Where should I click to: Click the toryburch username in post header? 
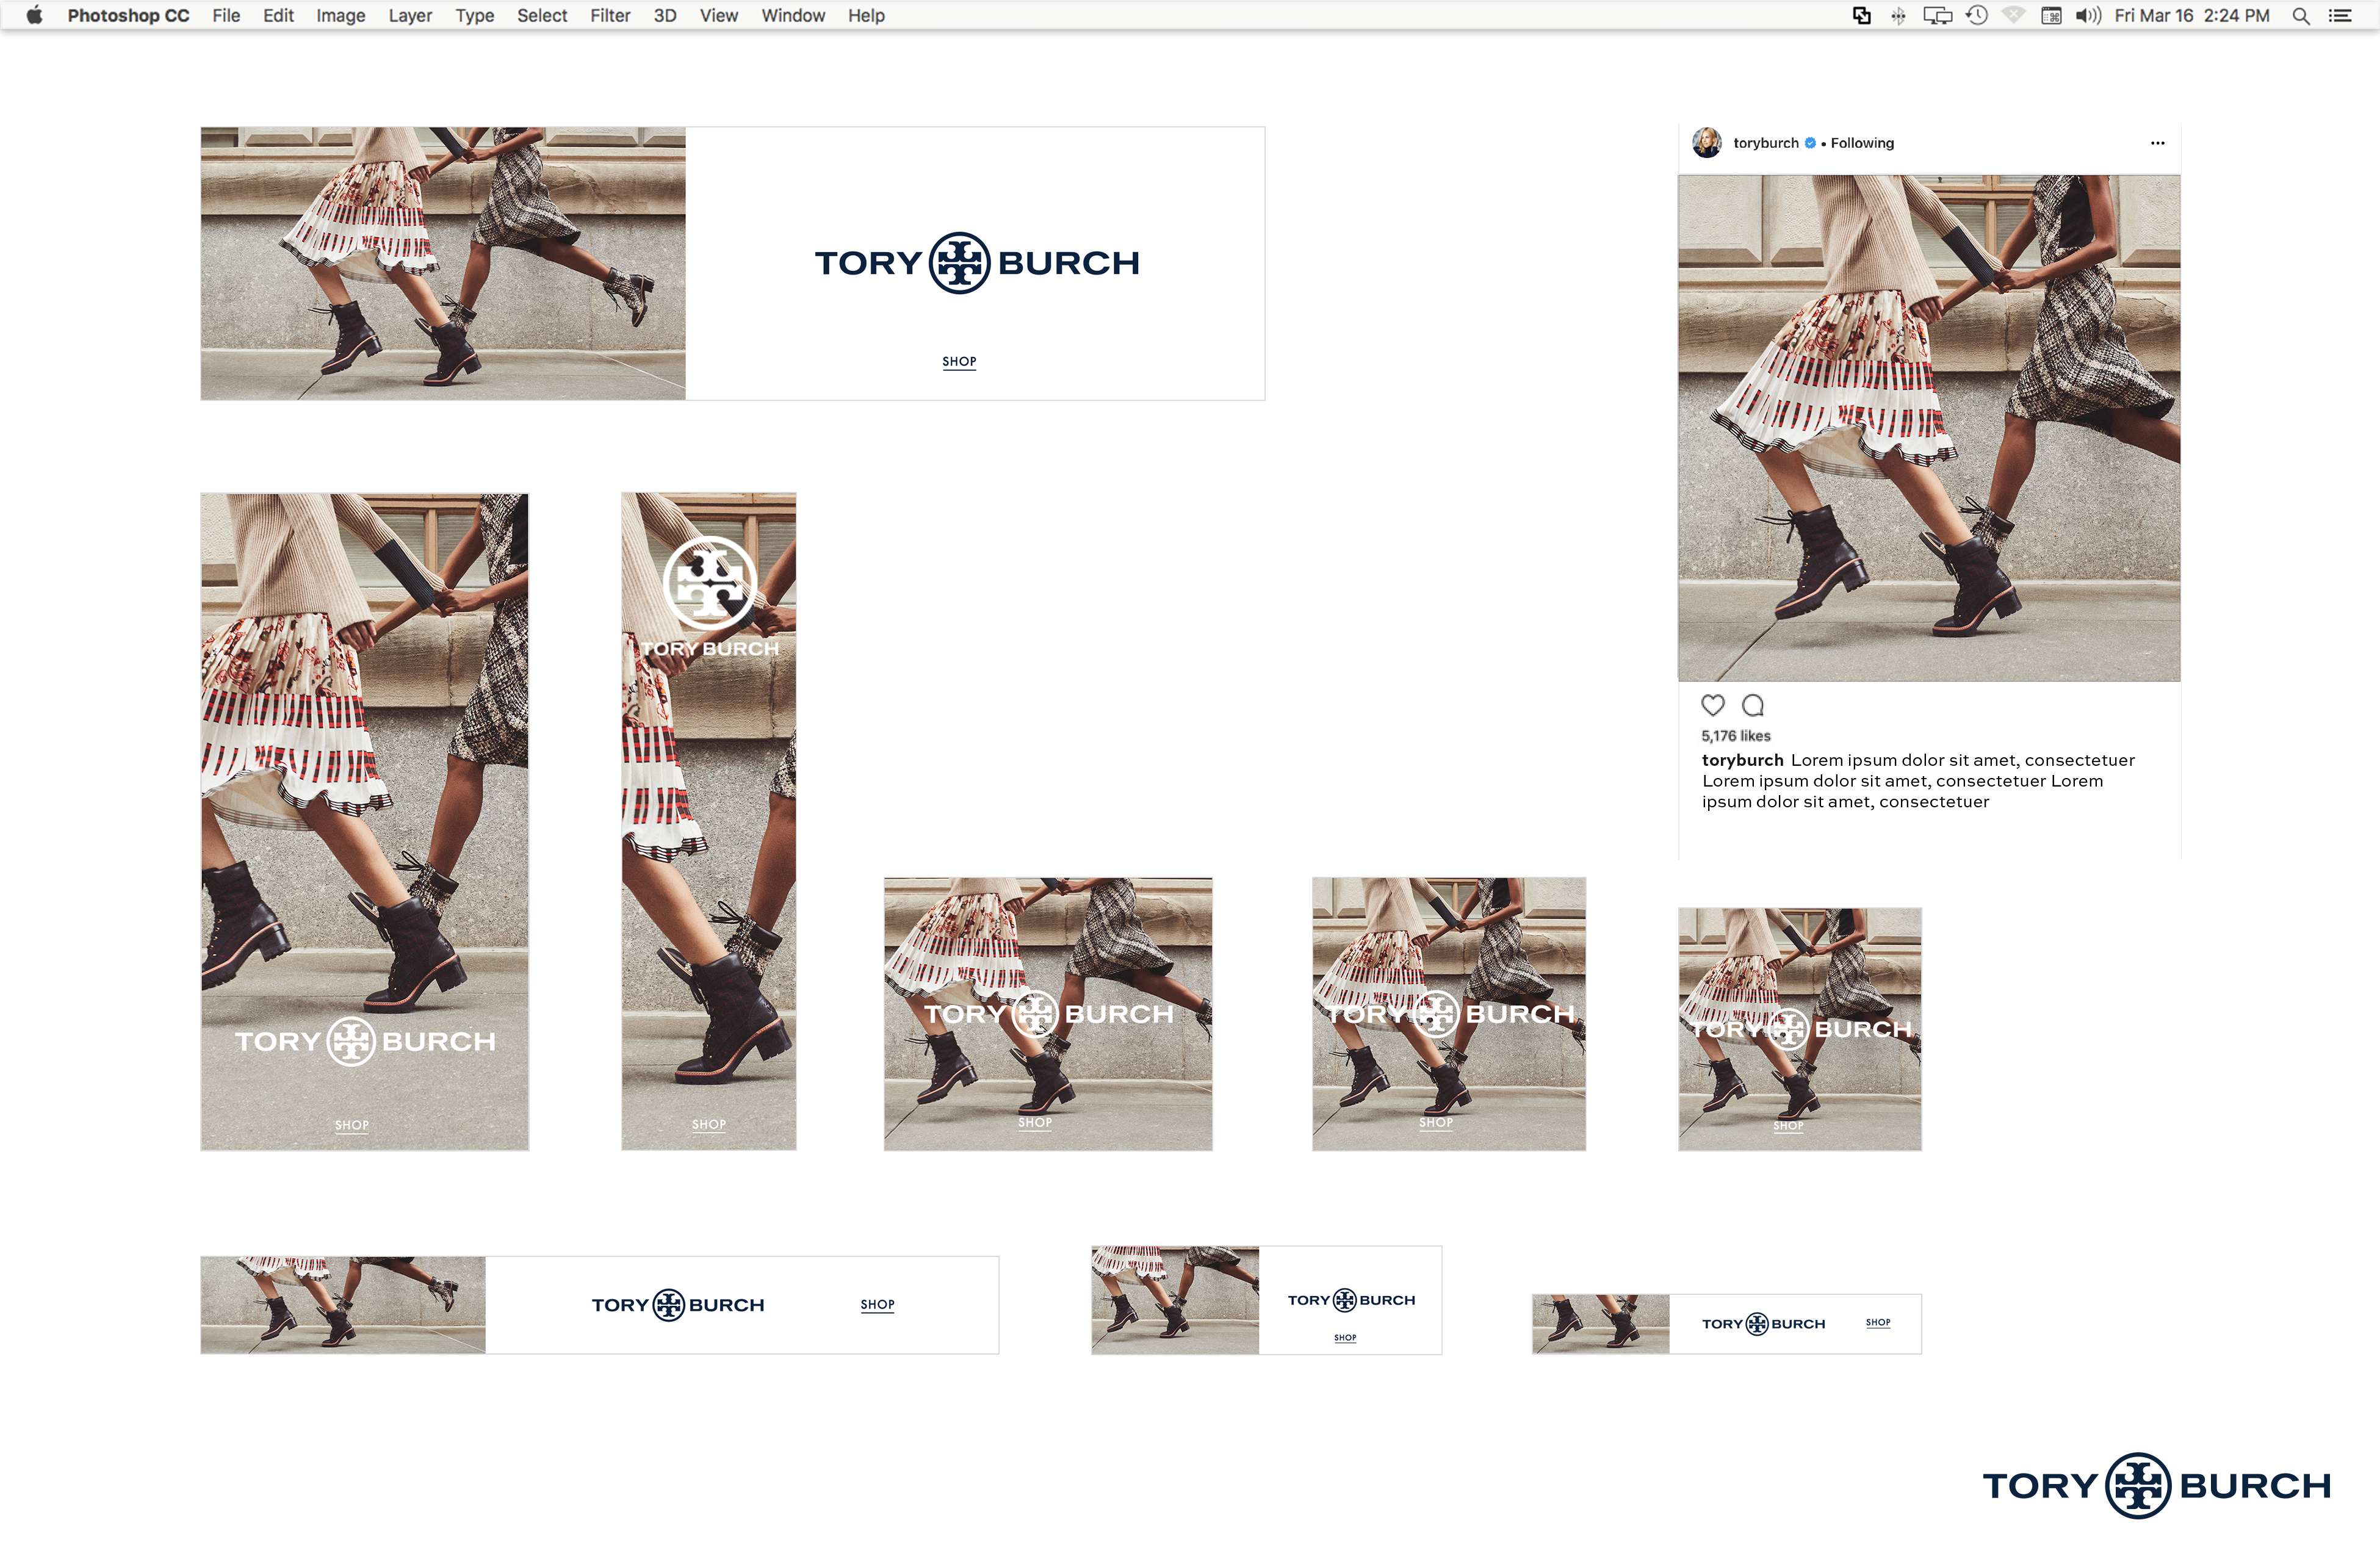pyautogui.click(x=1766, y=143)
